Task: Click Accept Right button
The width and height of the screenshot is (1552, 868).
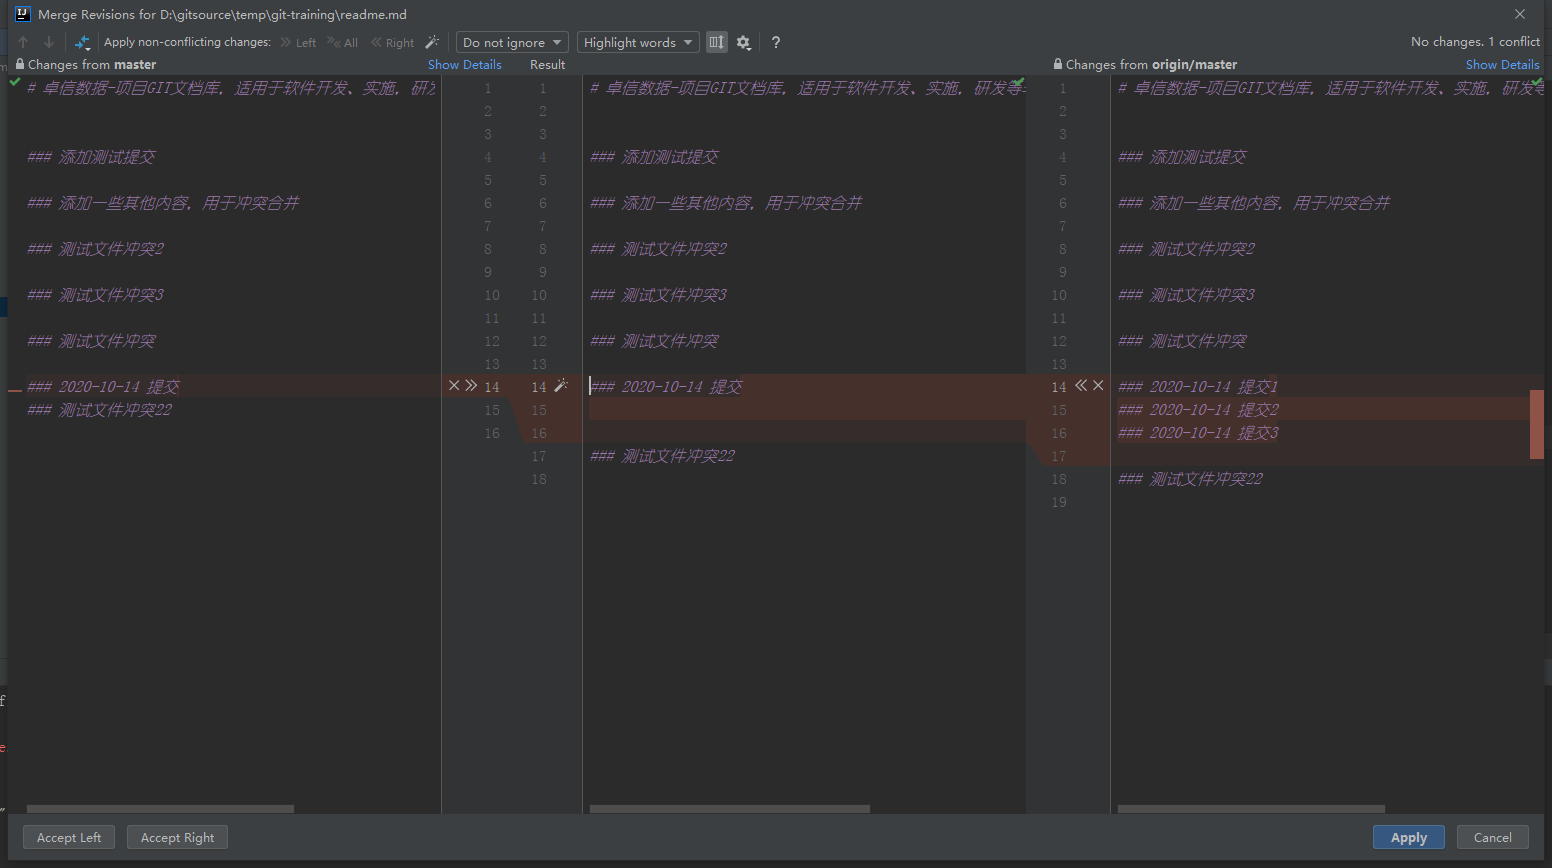Action: (178, 837)
